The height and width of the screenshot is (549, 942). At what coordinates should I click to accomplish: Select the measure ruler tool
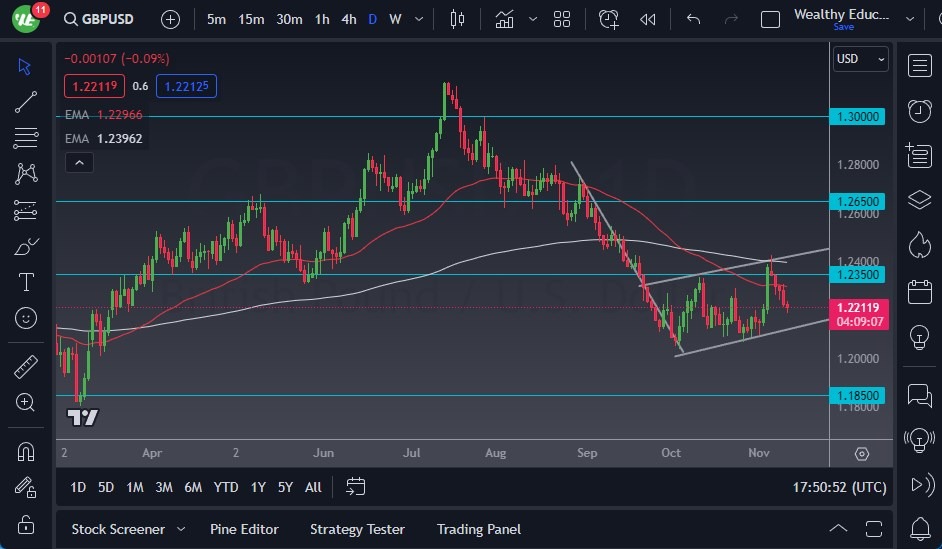(x=26, y=367)
